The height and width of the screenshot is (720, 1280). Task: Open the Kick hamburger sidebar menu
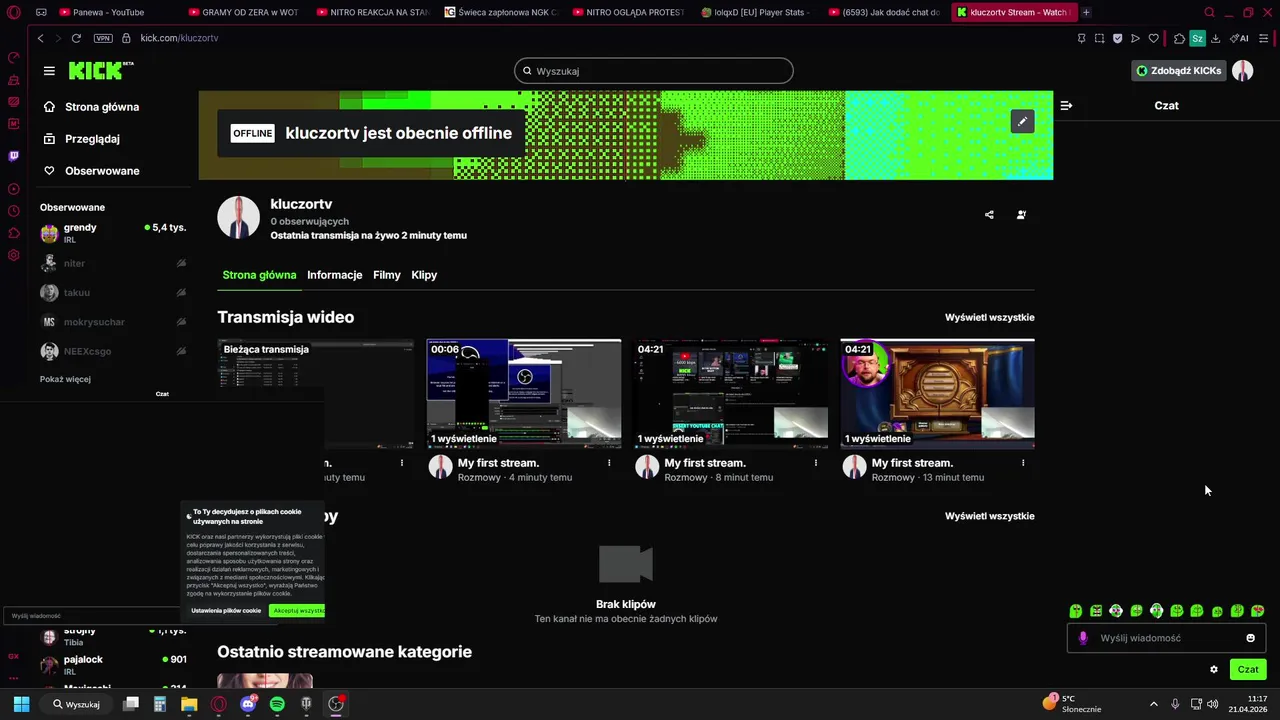[x=49, y=71]
